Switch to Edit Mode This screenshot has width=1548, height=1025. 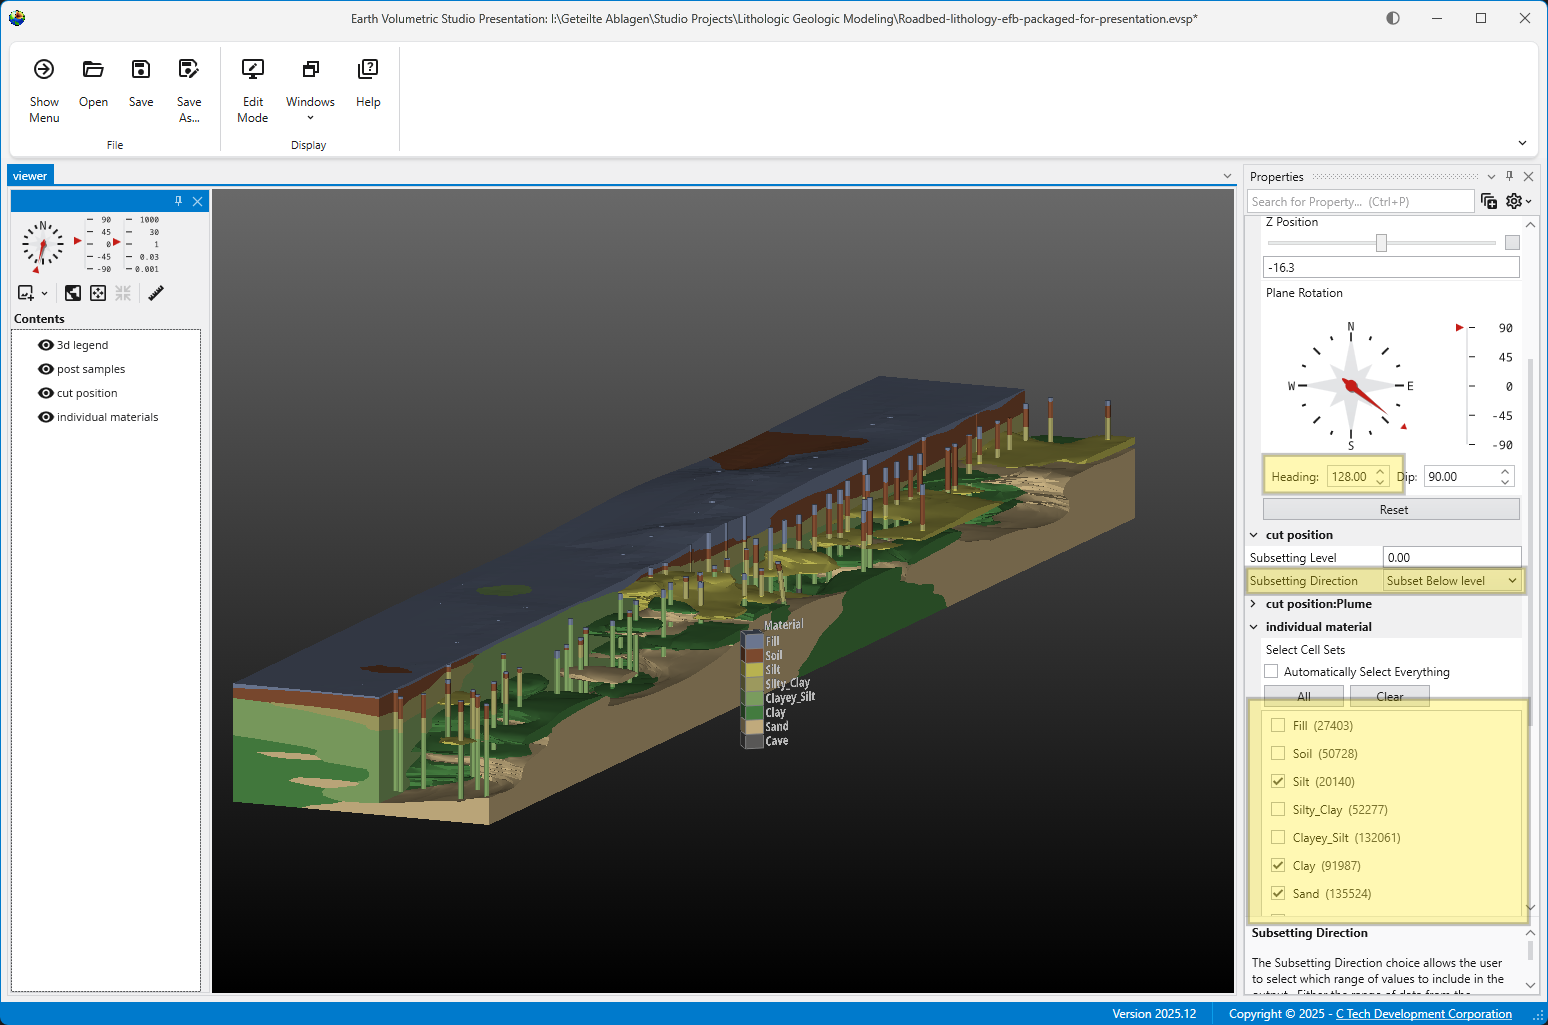coord(253,70)
